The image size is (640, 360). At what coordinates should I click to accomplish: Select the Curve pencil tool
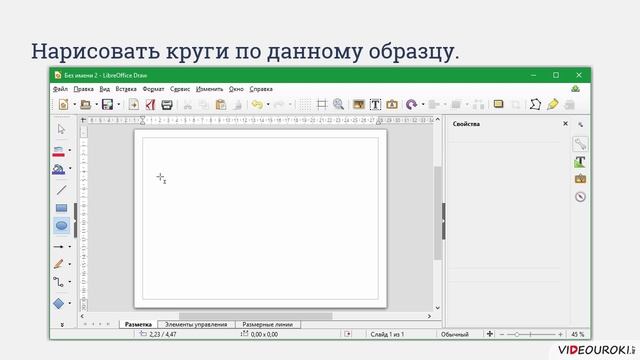(58, 264)
